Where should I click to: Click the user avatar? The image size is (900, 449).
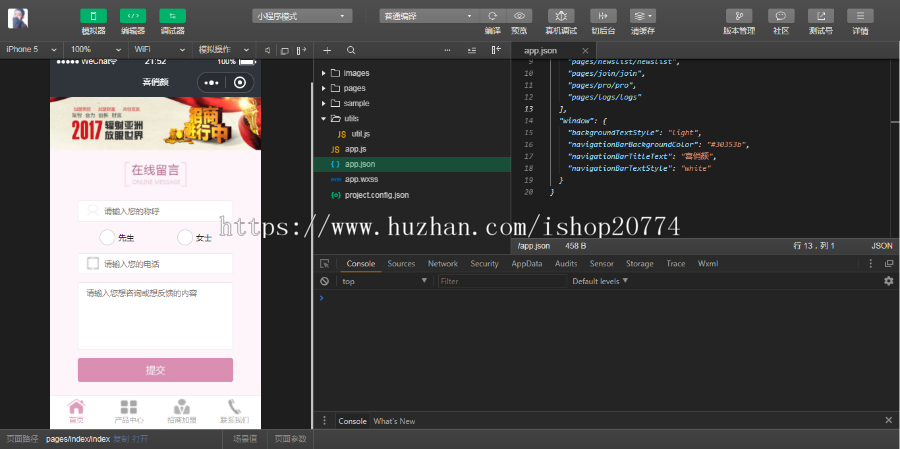click(18, 19)
